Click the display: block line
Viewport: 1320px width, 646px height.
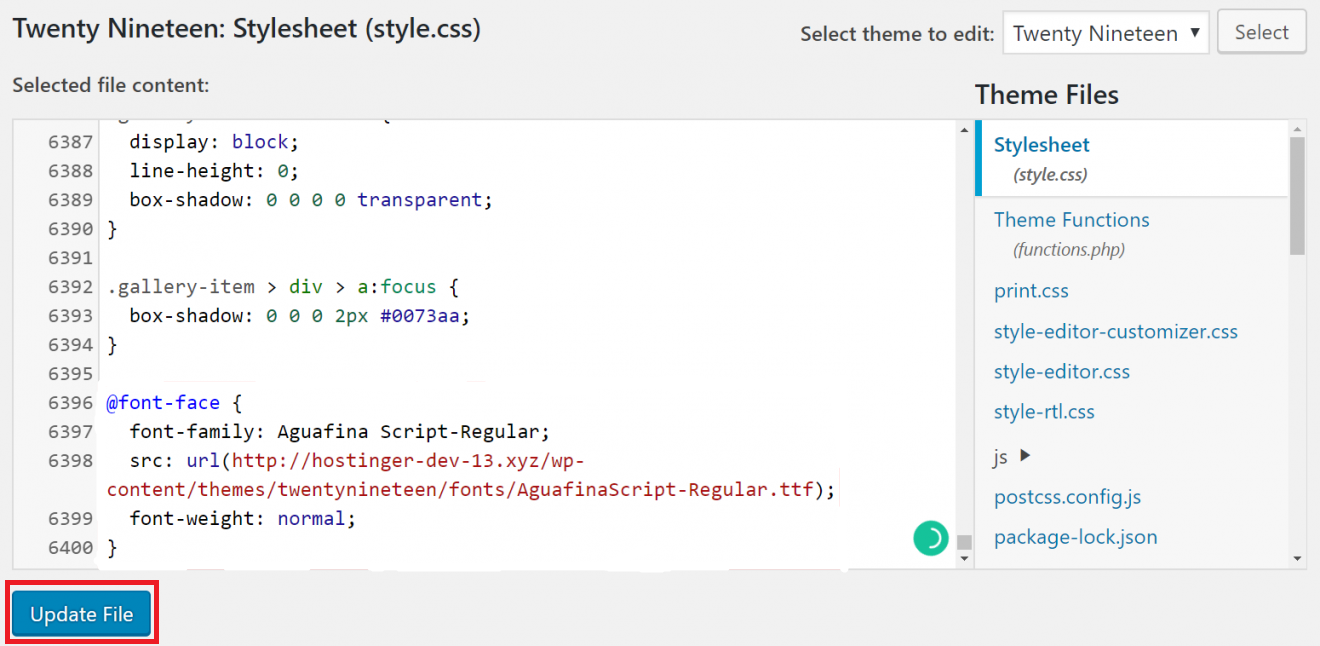[x=214, y=142]
